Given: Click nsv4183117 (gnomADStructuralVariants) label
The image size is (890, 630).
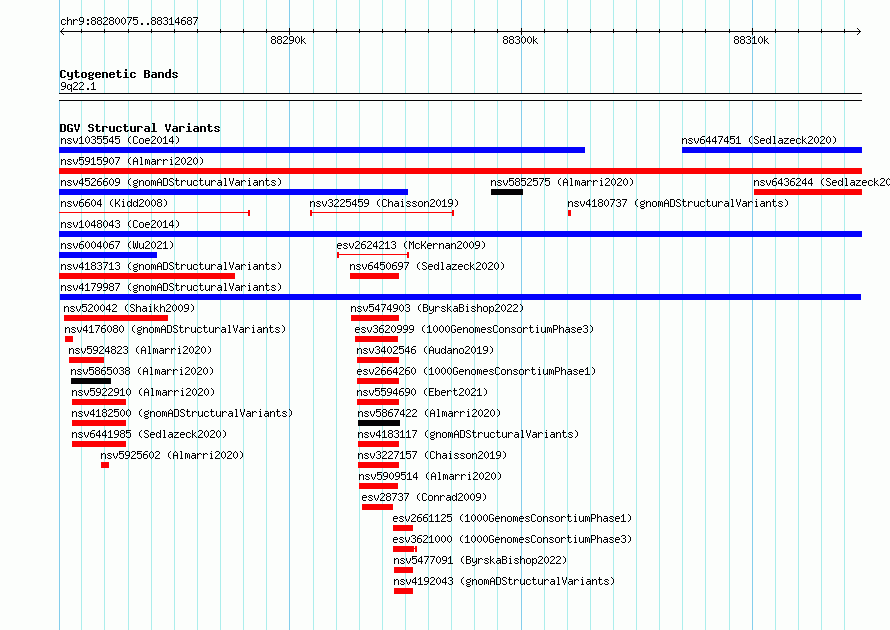Looking at the screenshot, I should [468, 434].
